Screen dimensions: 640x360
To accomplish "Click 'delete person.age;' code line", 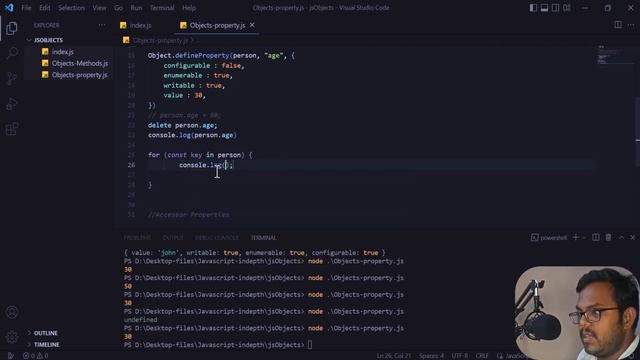I will pyautogui.click(x=182, y=125).
